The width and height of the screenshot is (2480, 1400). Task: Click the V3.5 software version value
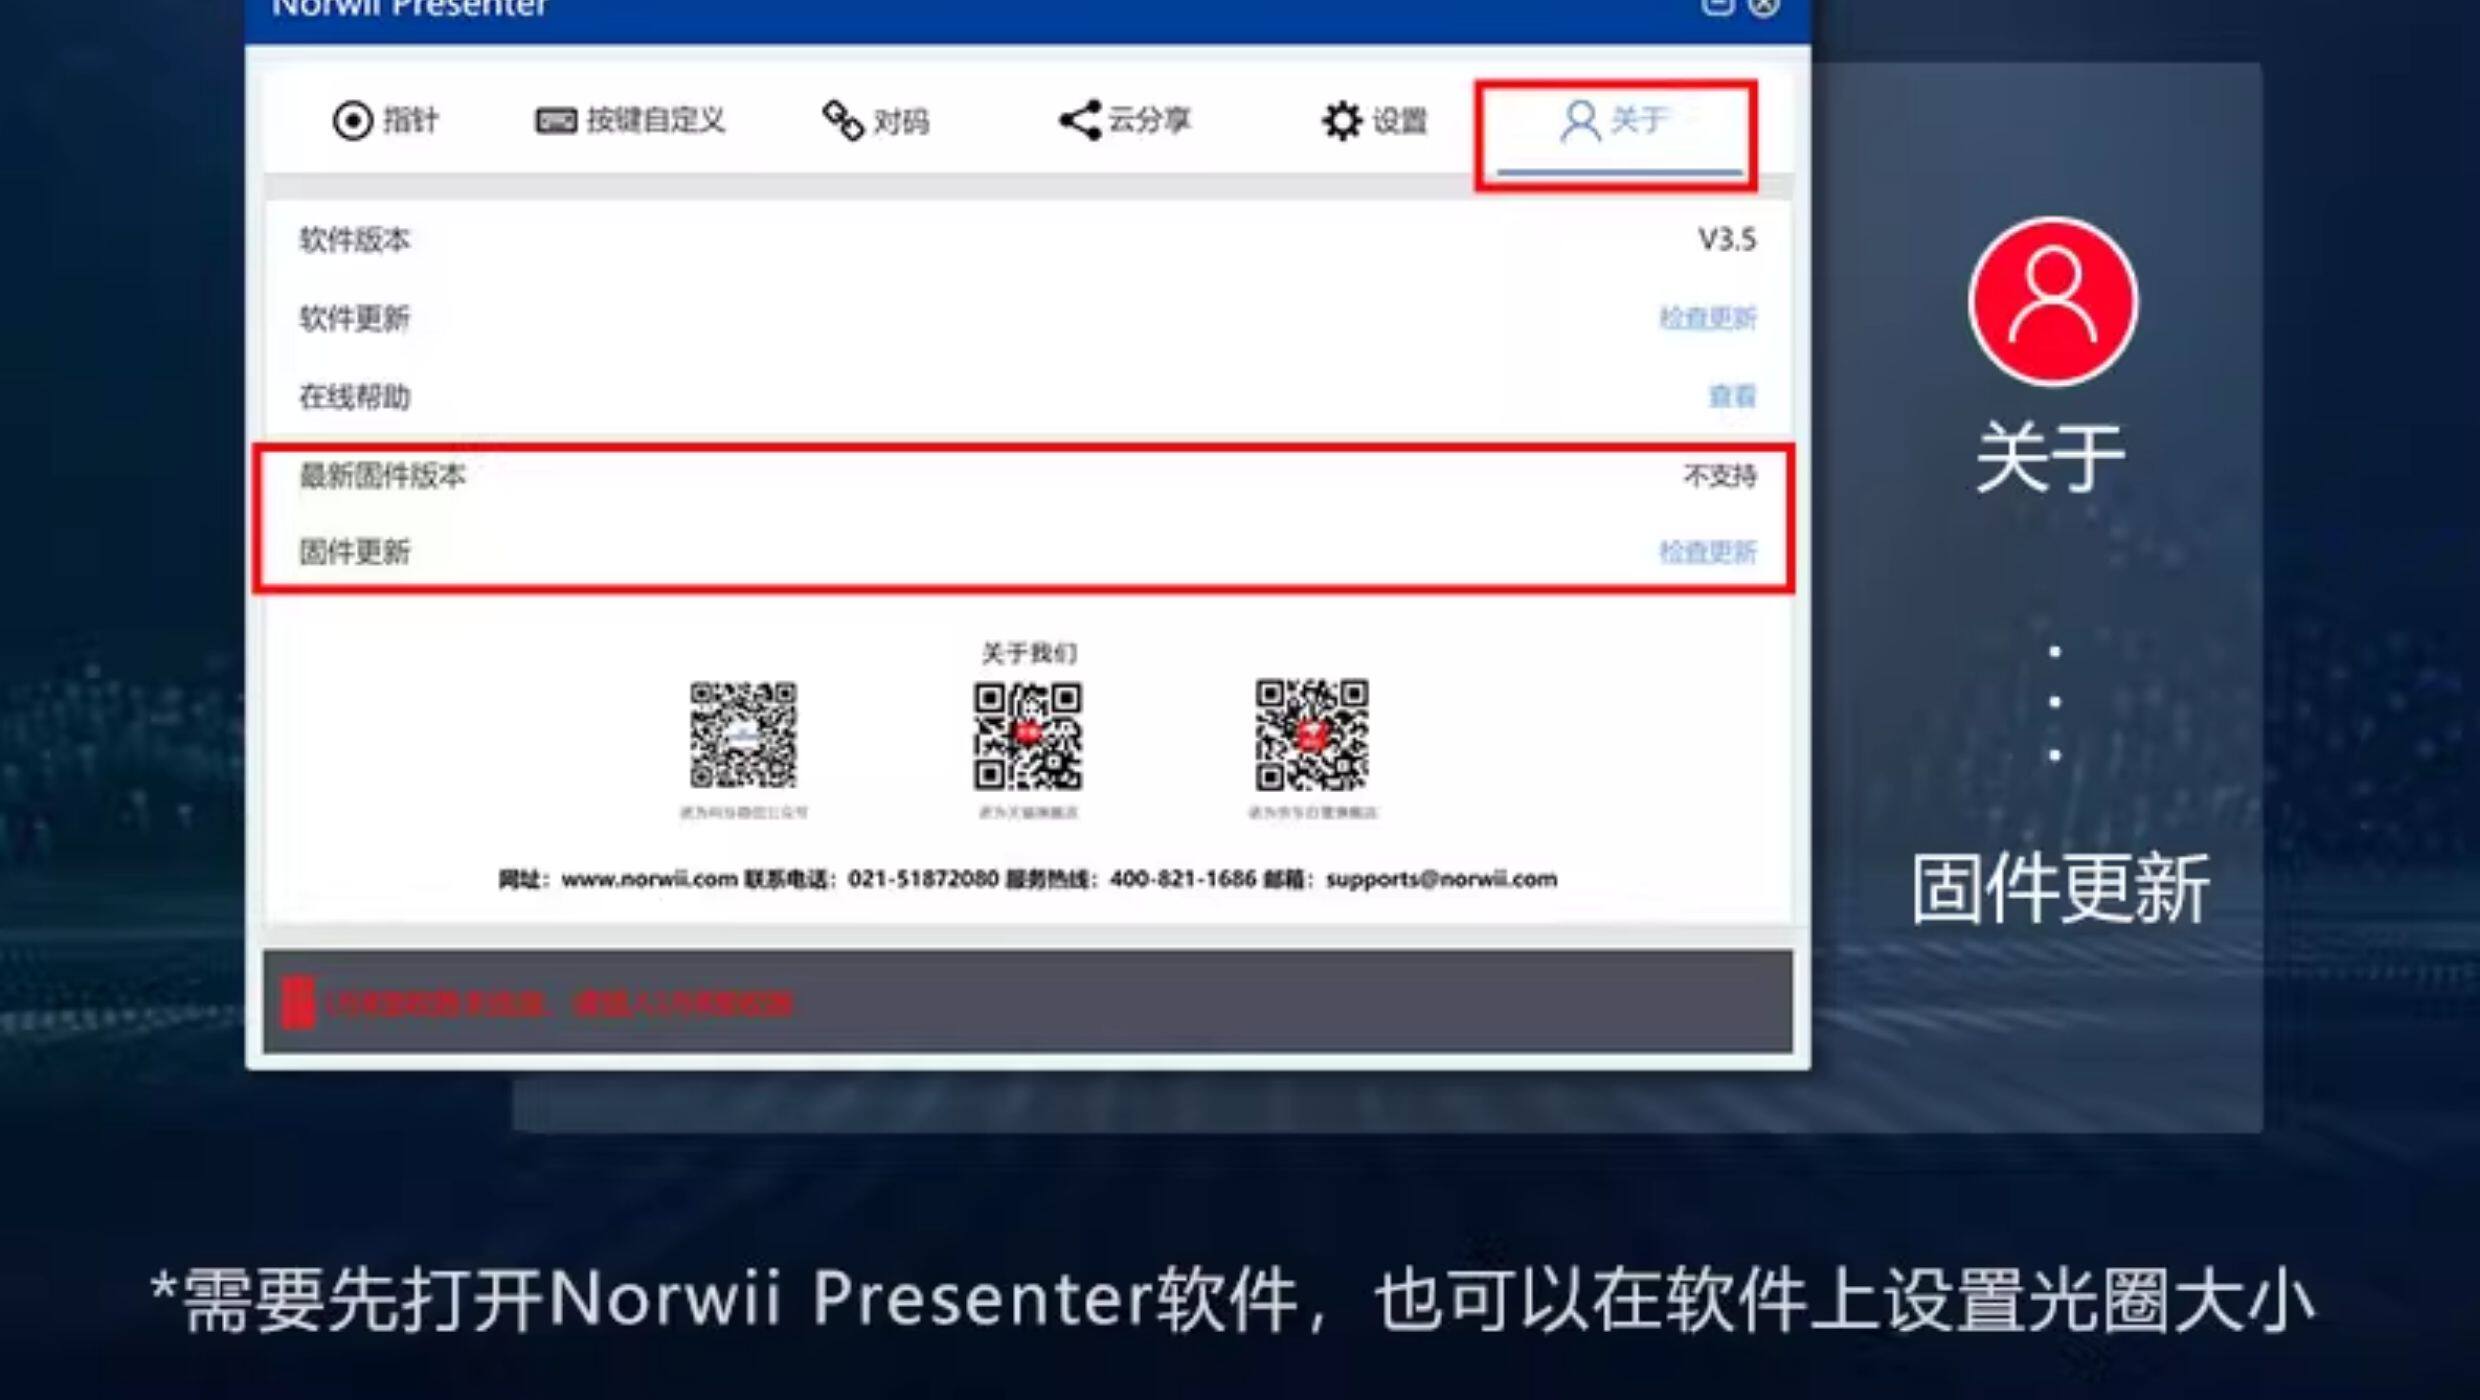pyautogui.click(x=1726, y=240)
